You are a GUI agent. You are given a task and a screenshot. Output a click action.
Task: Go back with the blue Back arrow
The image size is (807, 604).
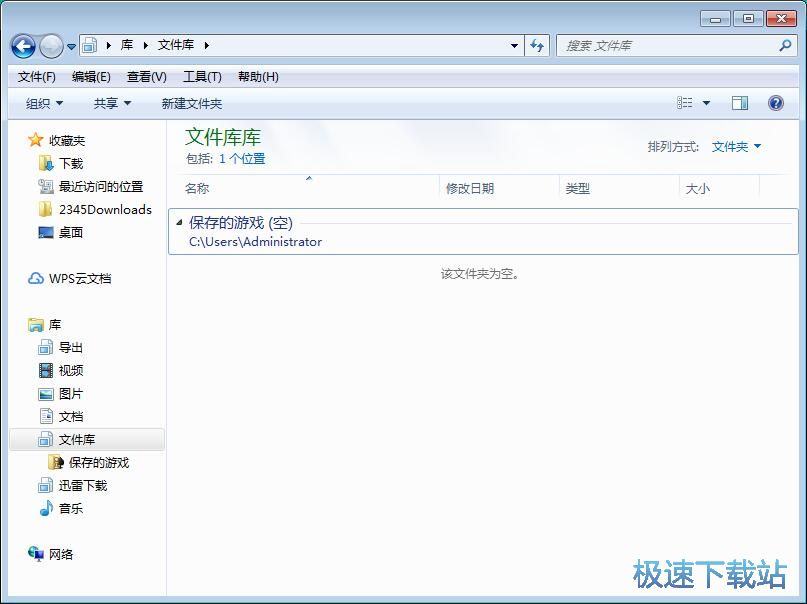[x=23, y=46]
